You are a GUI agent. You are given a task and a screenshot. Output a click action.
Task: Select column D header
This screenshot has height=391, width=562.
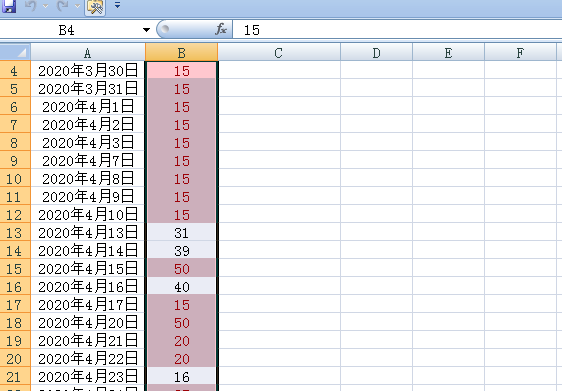[x=376, y=52]
